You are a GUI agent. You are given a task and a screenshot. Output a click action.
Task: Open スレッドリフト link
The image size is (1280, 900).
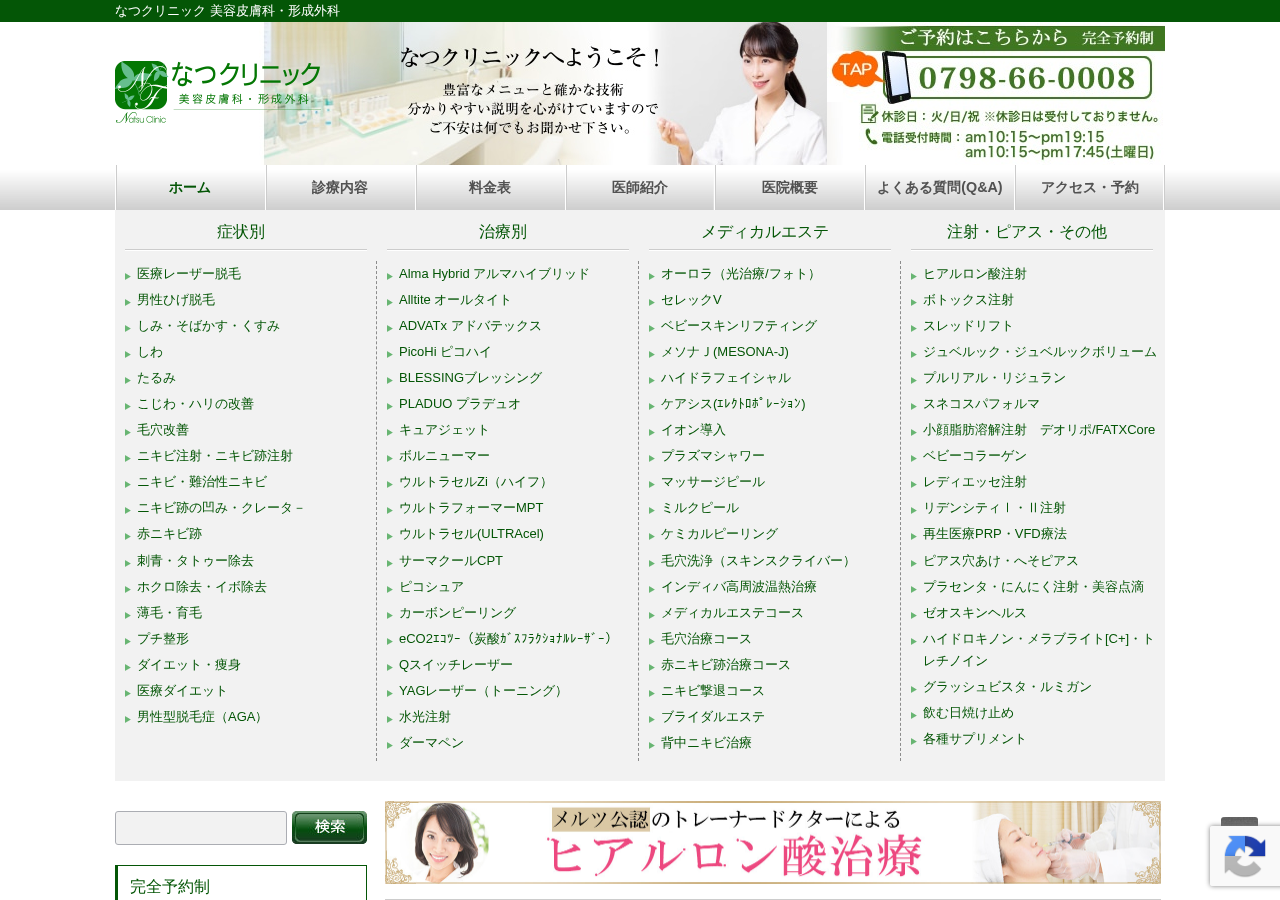[x=968, y=326]
